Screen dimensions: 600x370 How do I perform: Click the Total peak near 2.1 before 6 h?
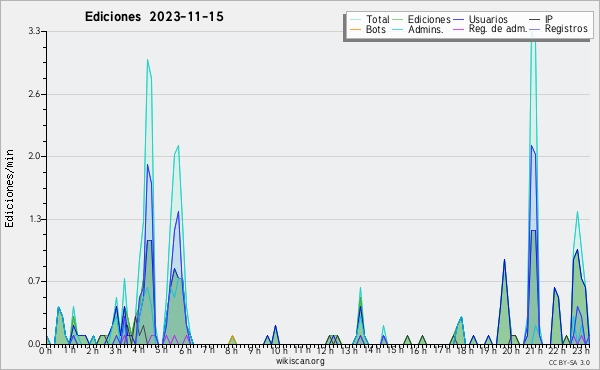point(178,146)
